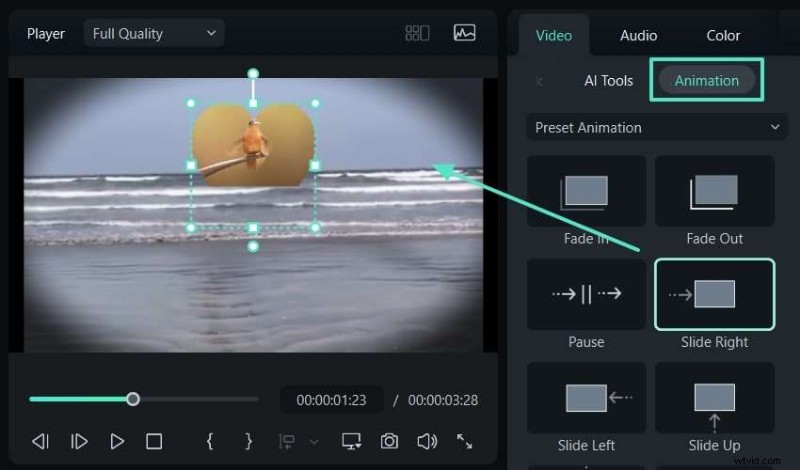Open the volume speaker control

(x=427, y=441)
